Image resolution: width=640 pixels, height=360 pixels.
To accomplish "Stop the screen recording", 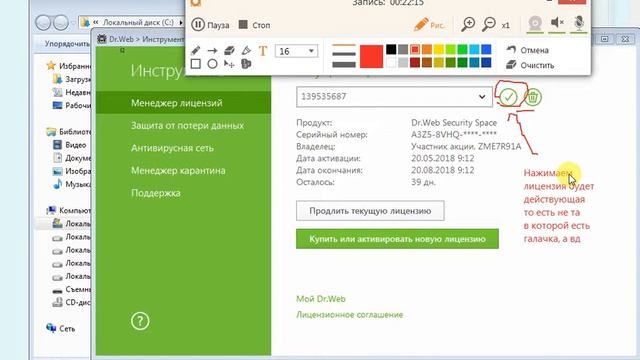I will point(254,25).
